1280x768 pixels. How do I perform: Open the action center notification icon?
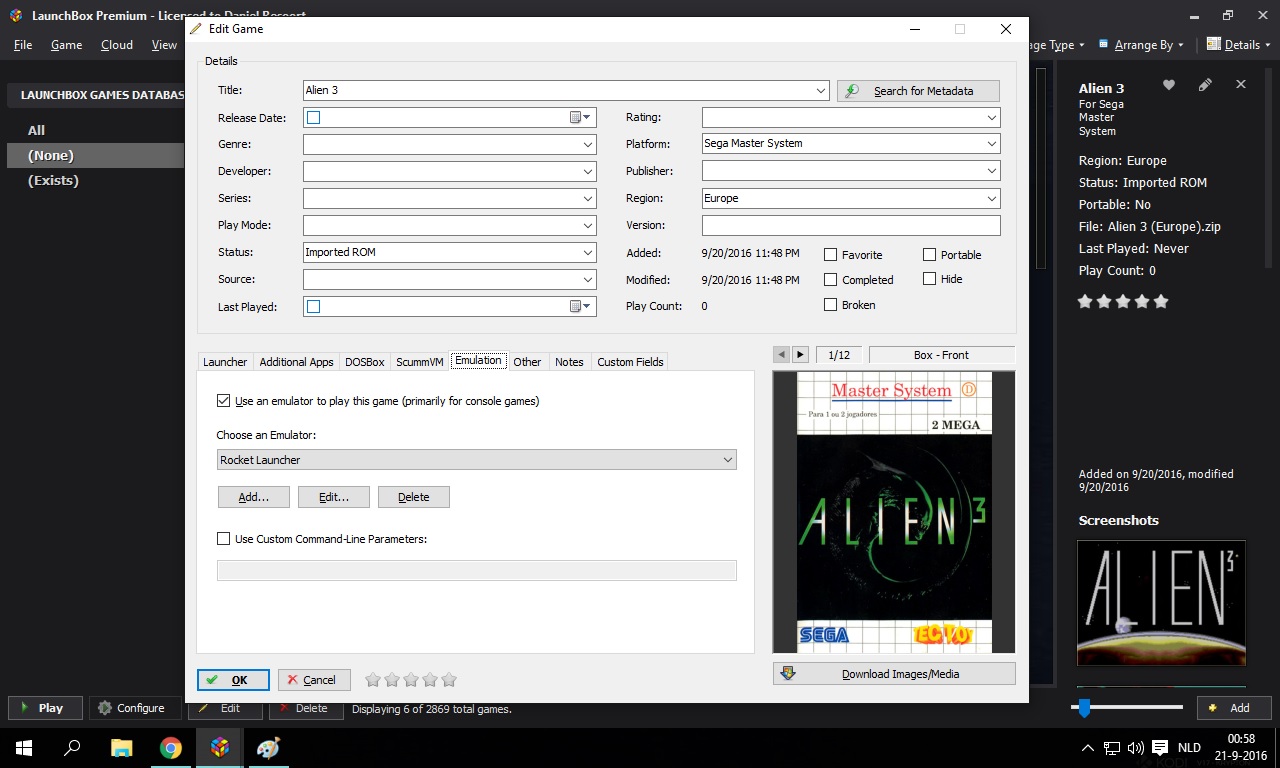click(x=1160, y=748)
